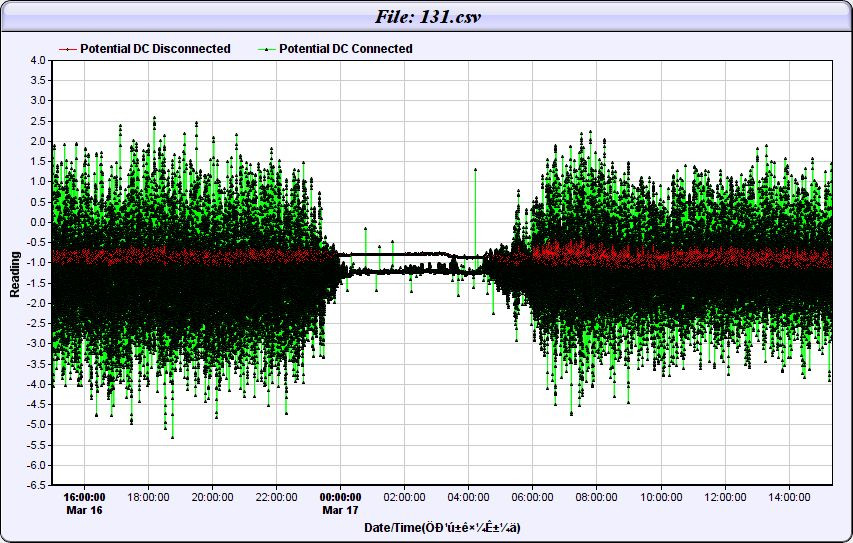
Task: Click the 4.0 value on Y-axis
Action: pos(38,60)
